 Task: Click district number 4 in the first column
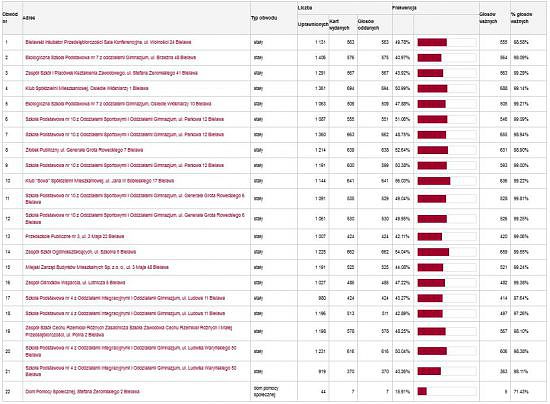point(6,88)
